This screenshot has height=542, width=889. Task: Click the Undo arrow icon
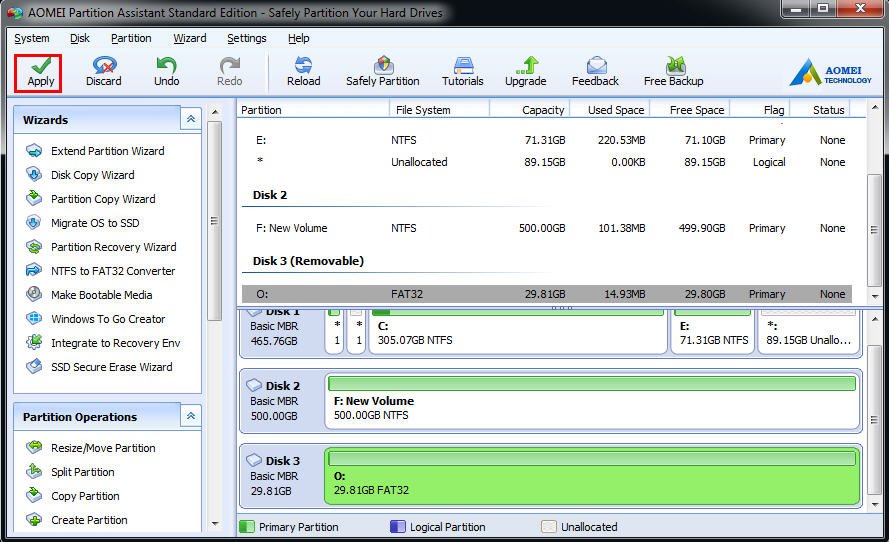[x=166, y=65]
